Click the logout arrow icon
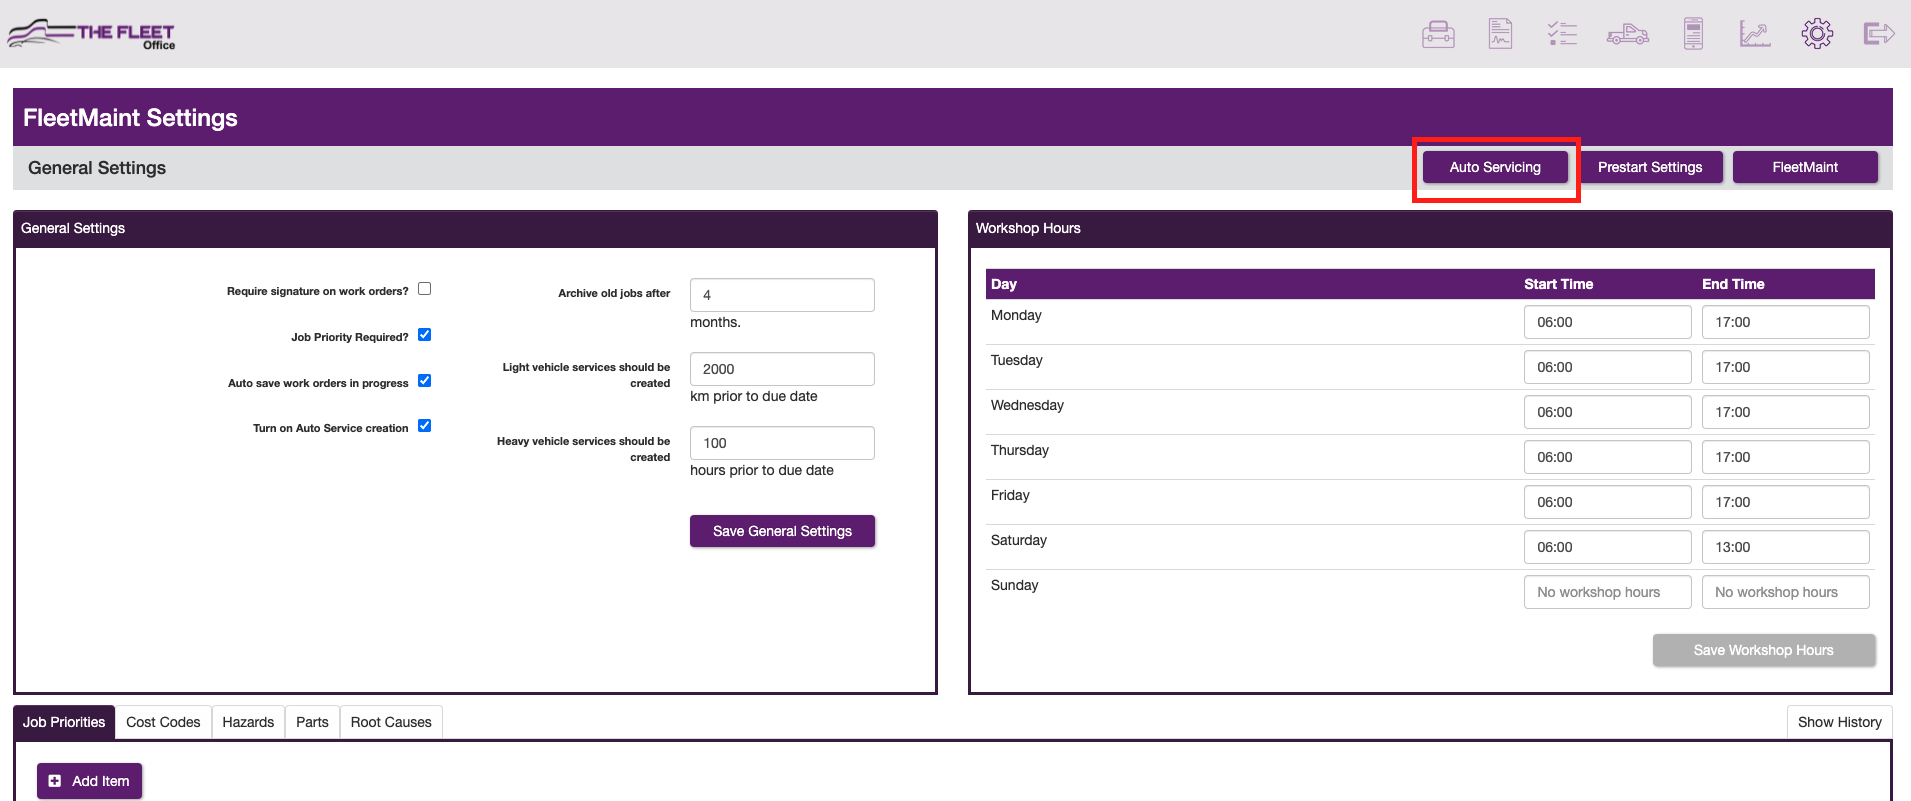 coord(1879,34)
